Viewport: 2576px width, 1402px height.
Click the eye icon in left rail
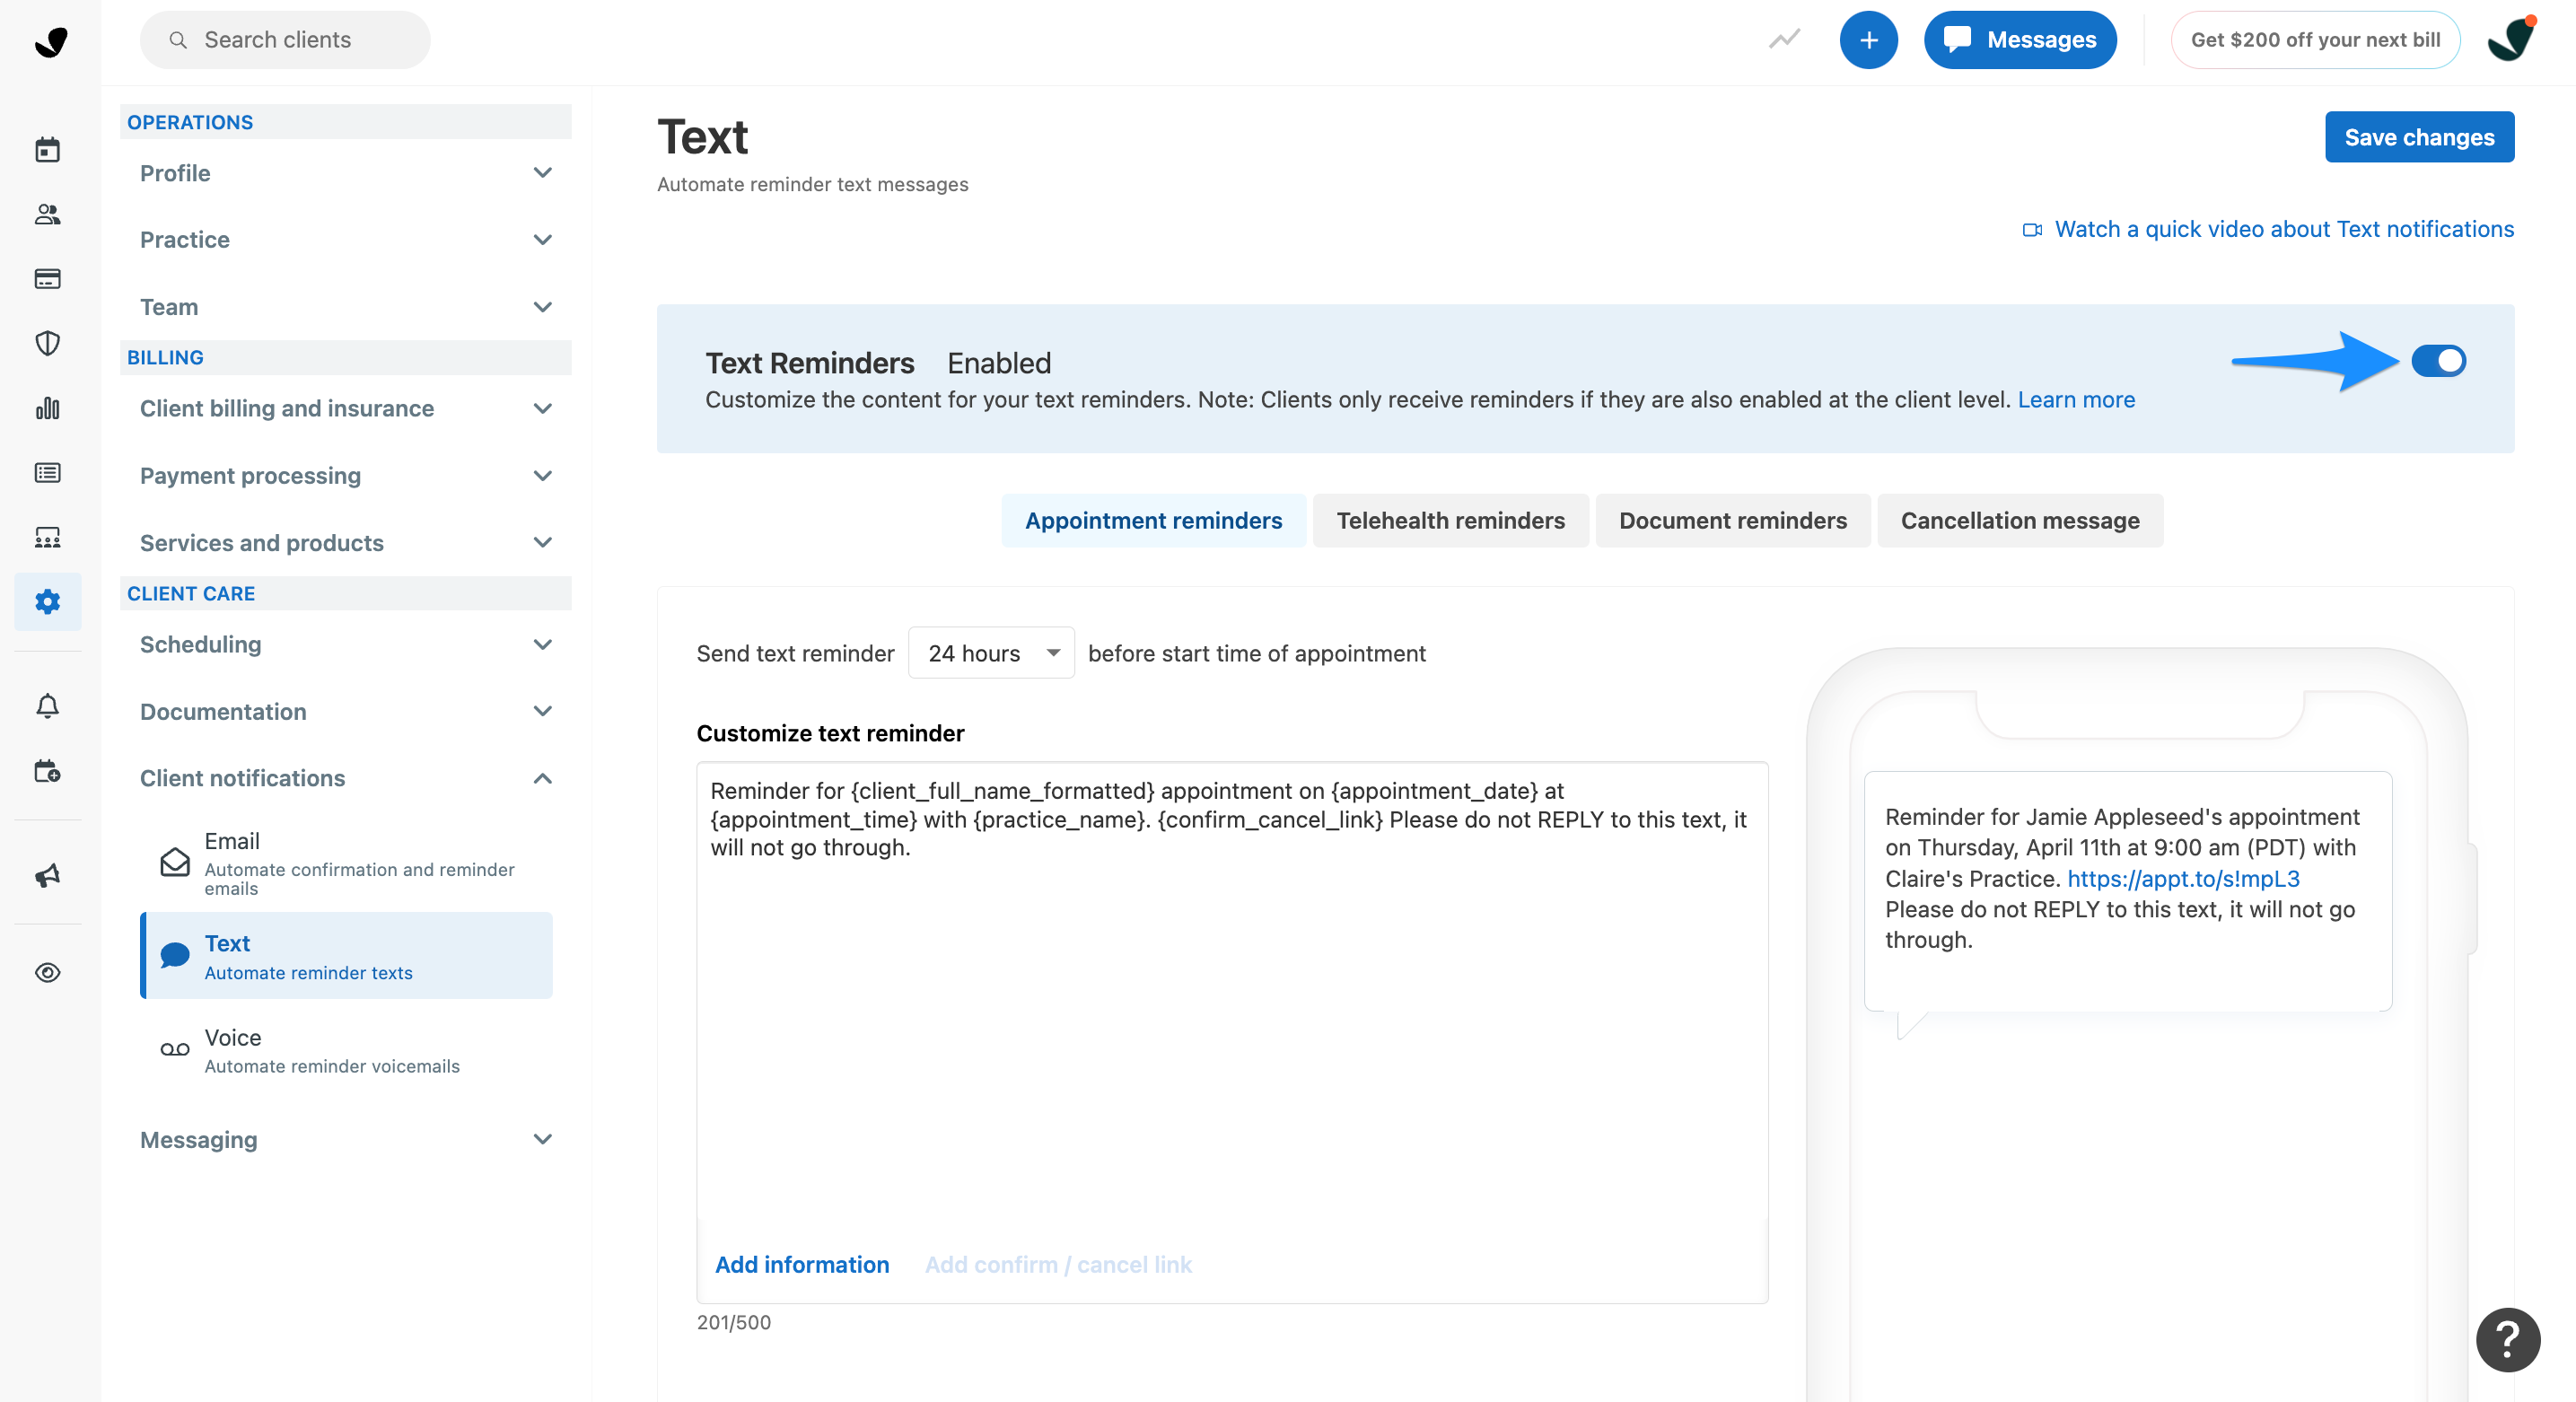point(47,973)
